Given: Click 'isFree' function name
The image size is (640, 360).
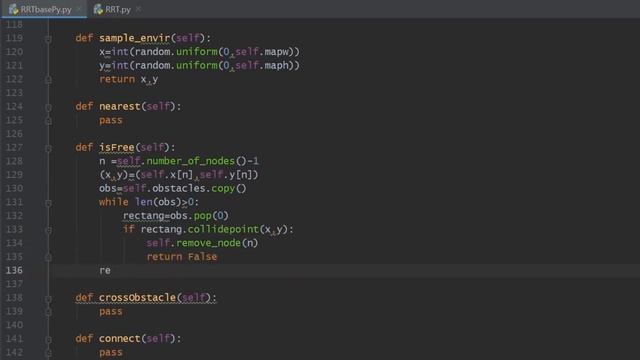Looking at the screenshot, I should (x=117, y=147).
